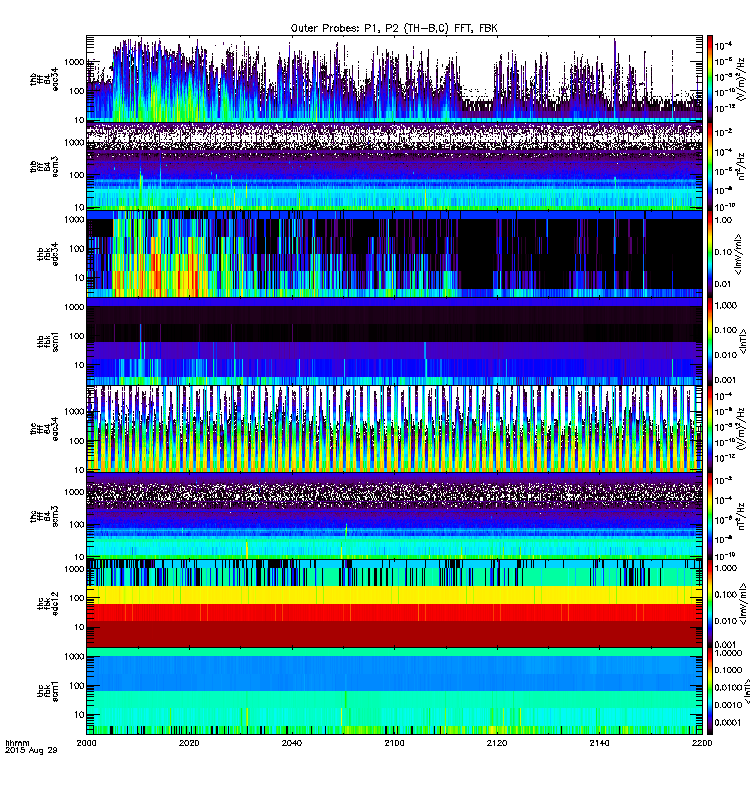Click the color bar of the thc fbk scm1 panel

[710, 691]
